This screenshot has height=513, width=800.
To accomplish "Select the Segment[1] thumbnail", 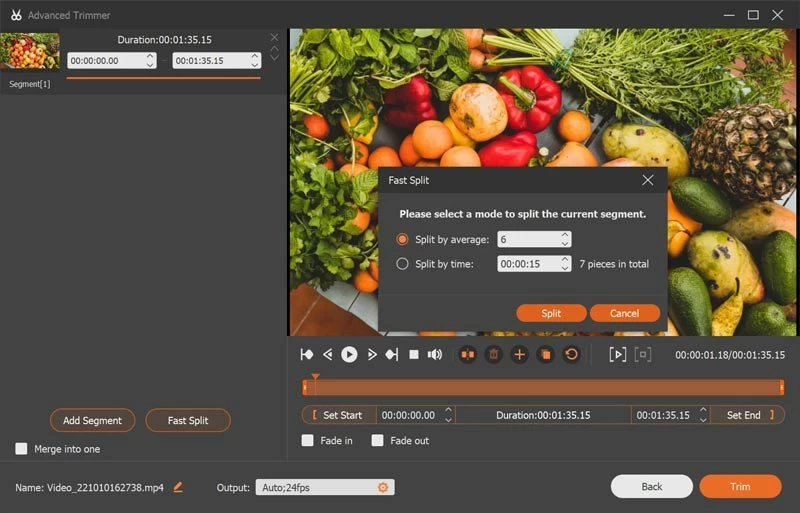I will click(30, 51).
